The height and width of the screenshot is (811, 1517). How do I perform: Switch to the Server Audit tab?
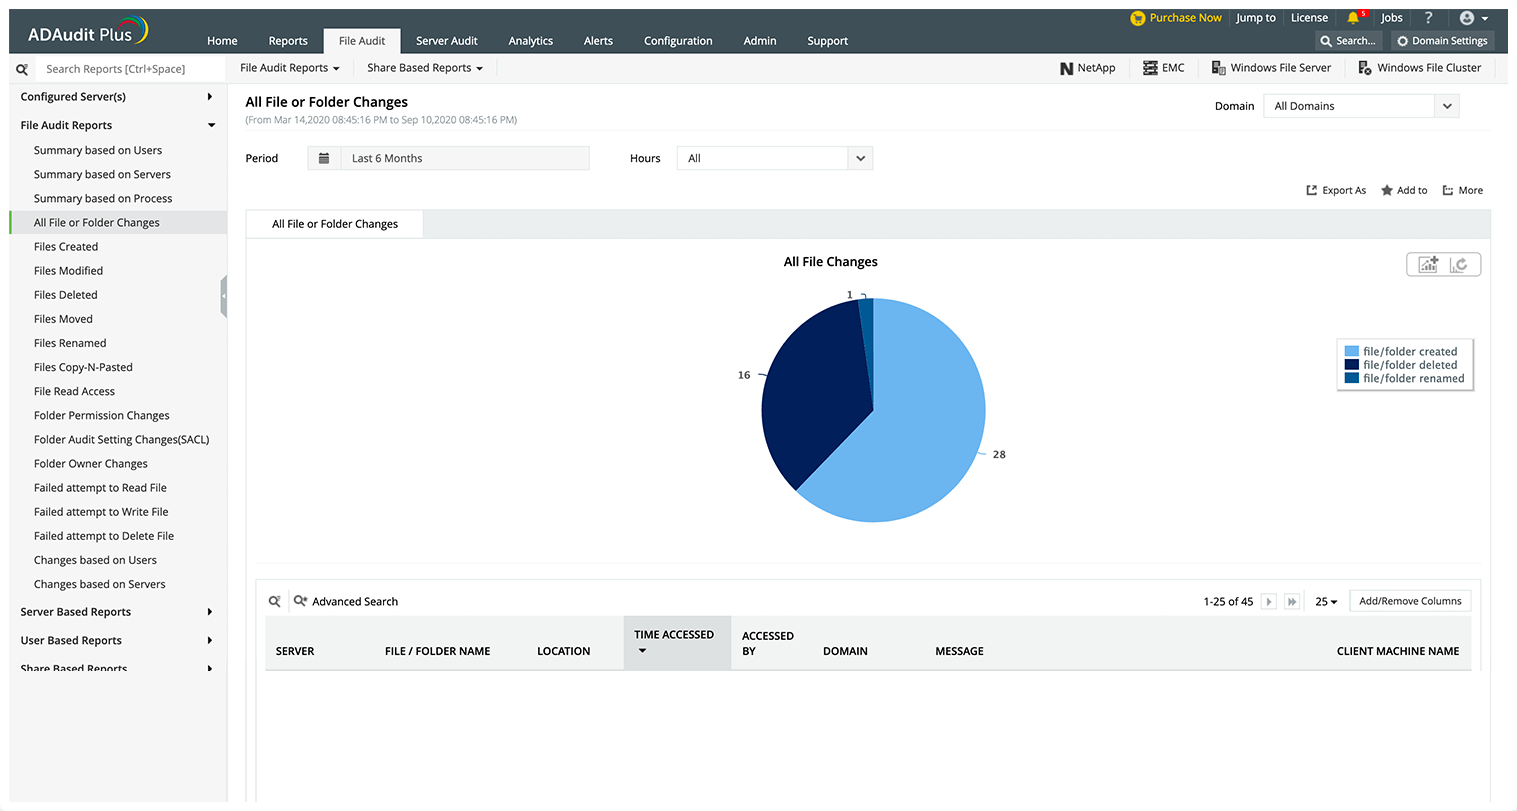point(446,41)
